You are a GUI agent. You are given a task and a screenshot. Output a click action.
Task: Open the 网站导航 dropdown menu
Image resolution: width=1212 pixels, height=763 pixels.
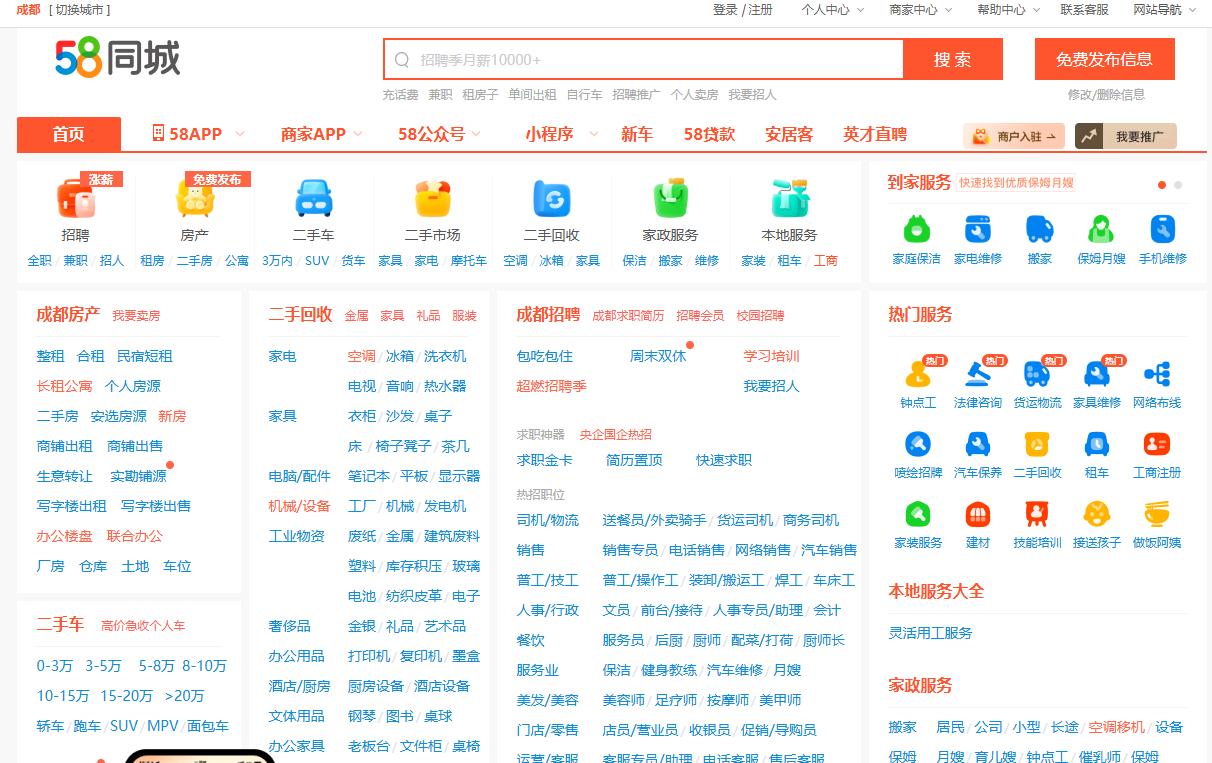[x=1163, y=10]
